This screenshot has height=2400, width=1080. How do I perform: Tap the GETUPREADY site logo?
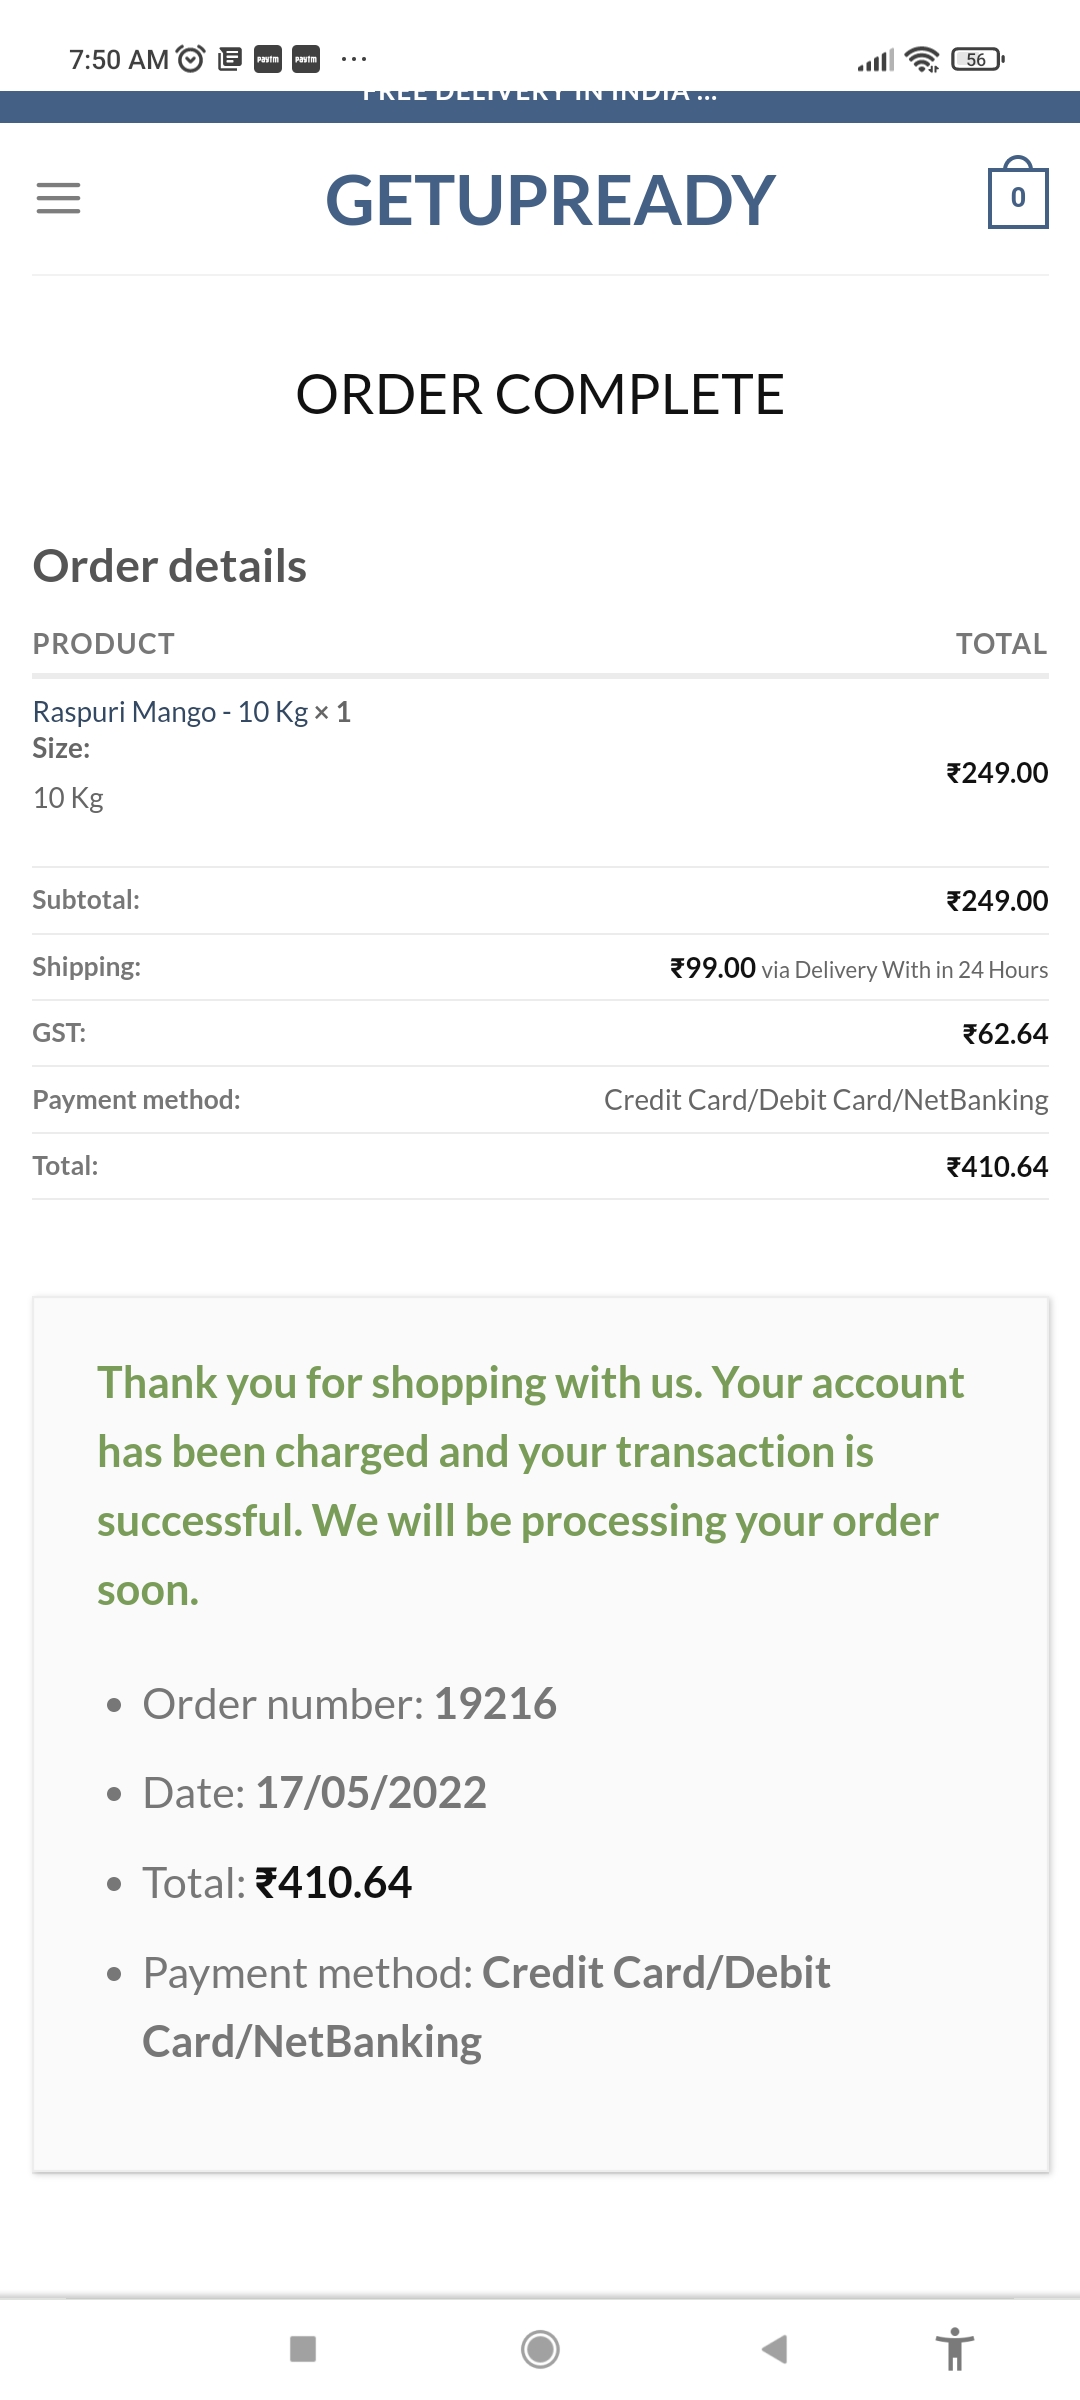pyautogui.click(x=550, y=200)
